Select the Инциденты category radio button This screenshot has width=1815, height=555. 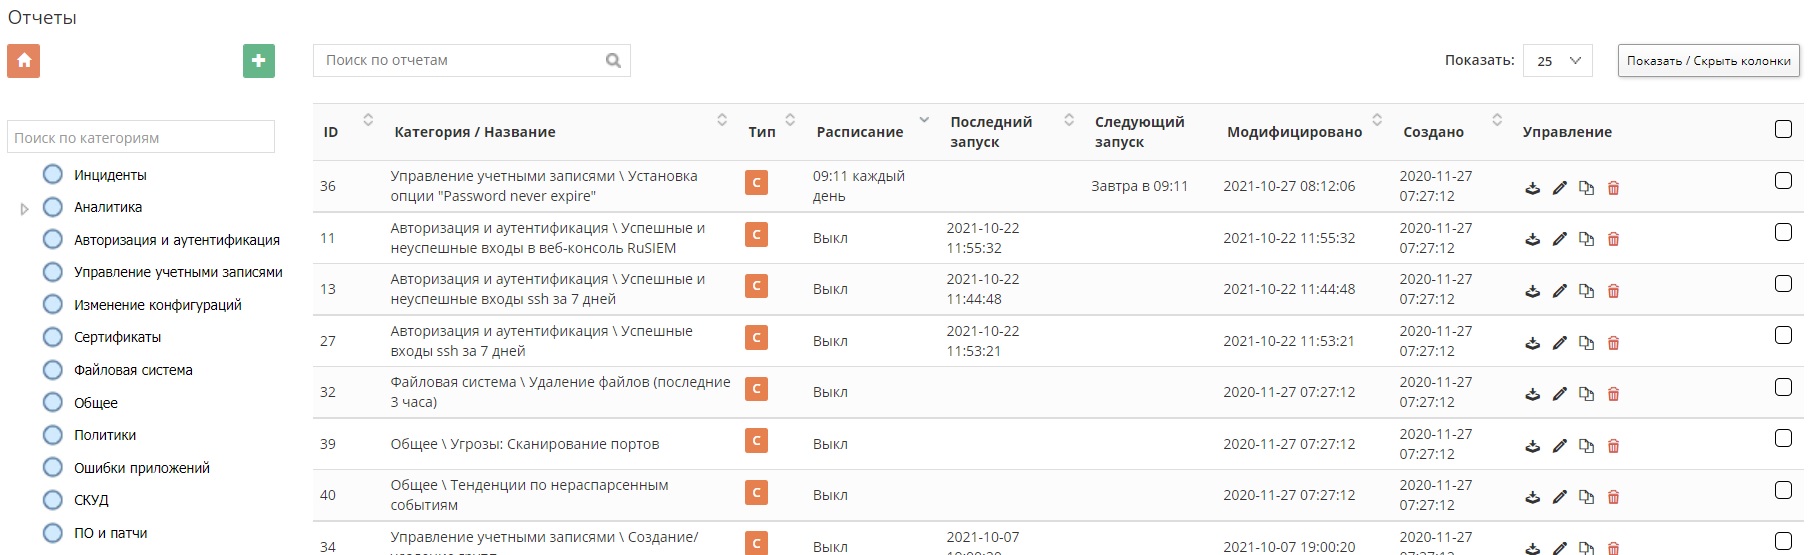[53, 175]
